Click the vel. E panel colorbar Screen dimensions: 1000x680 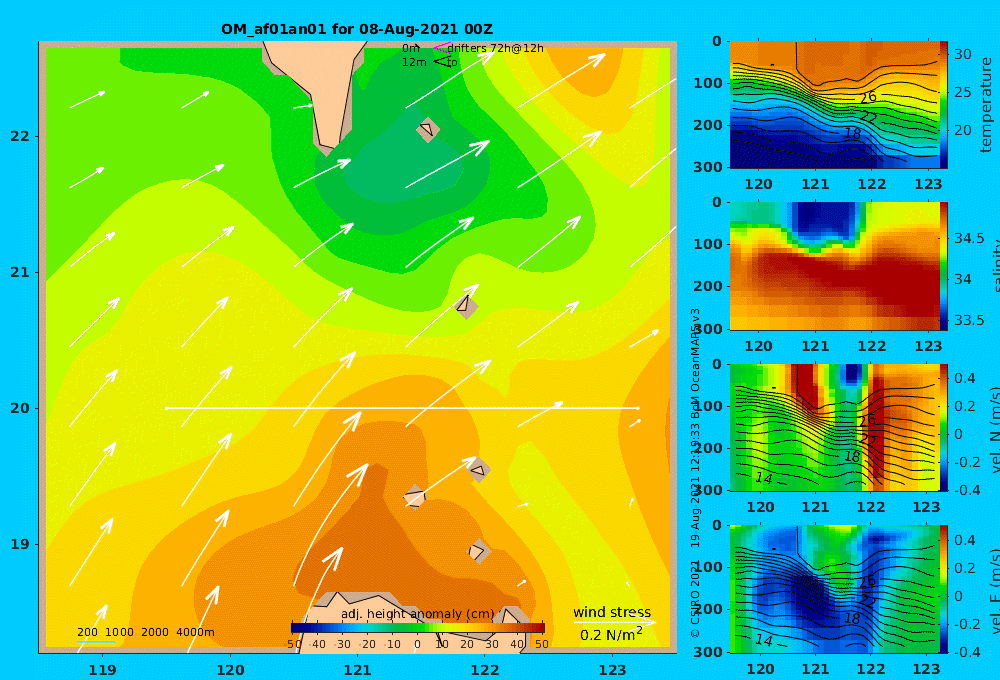pyautogui.click(x=944, y=589)
